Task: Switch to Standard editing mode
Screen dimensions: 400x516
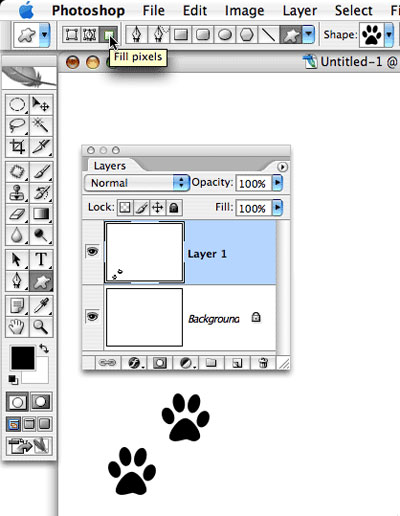Action: coord(17,402)
